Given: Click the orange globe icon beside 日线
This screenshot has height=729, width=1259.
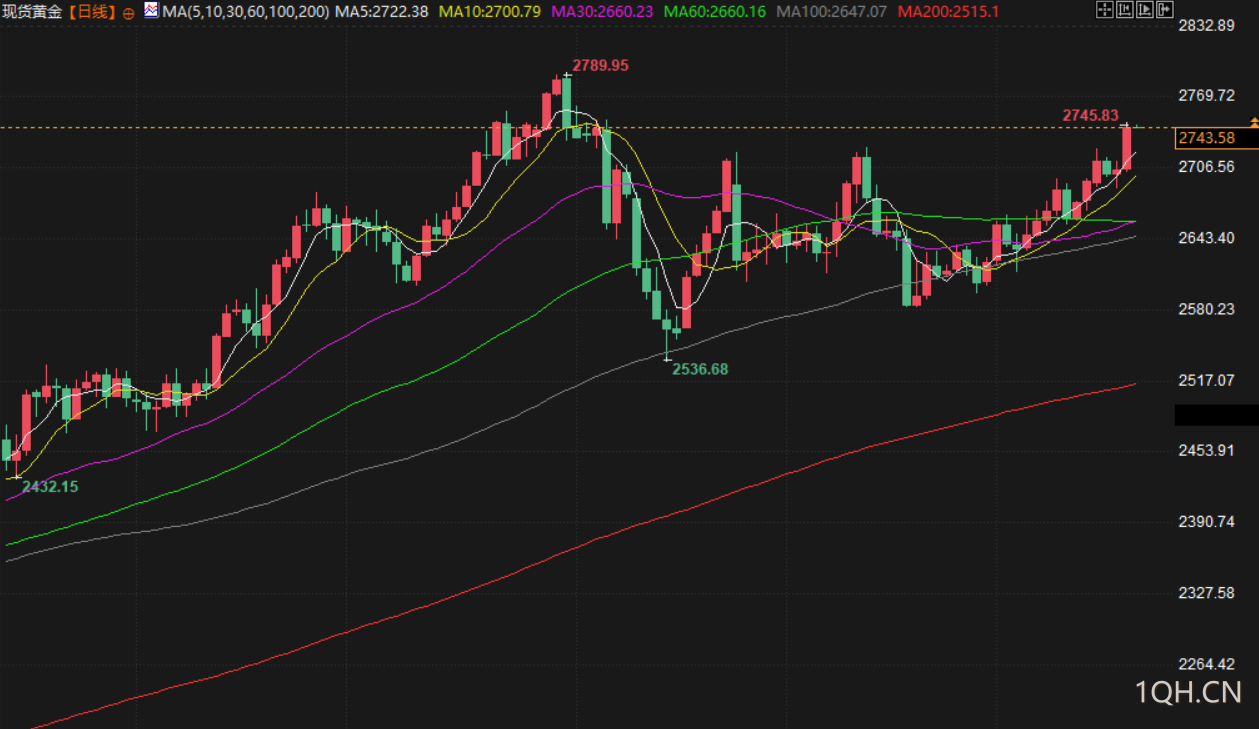Looking at the screenshot, I should click(x=128, y=12).
